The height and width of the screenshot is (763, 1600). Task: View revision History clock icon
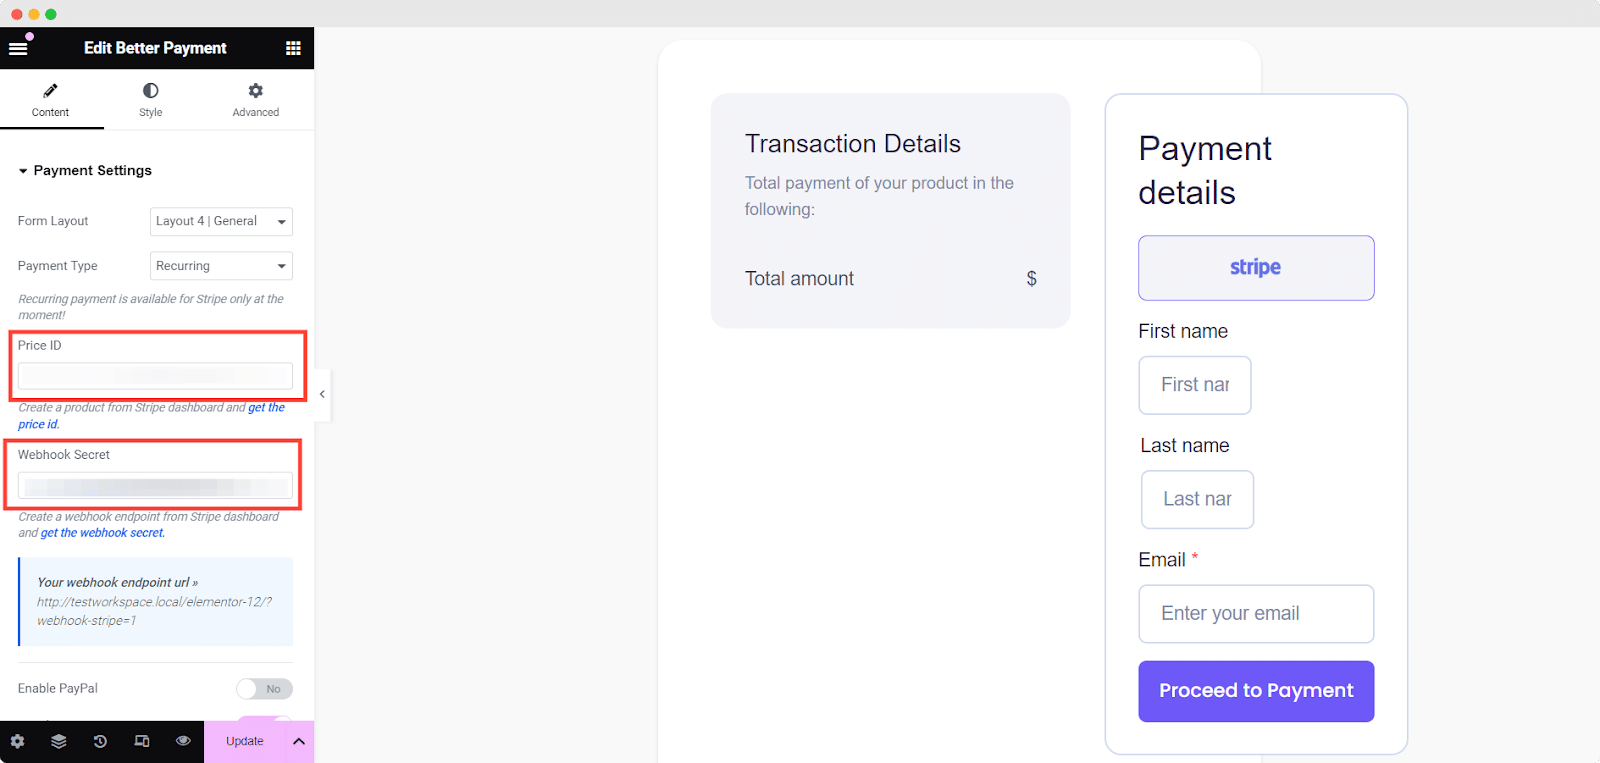click(x=99, y=741)
